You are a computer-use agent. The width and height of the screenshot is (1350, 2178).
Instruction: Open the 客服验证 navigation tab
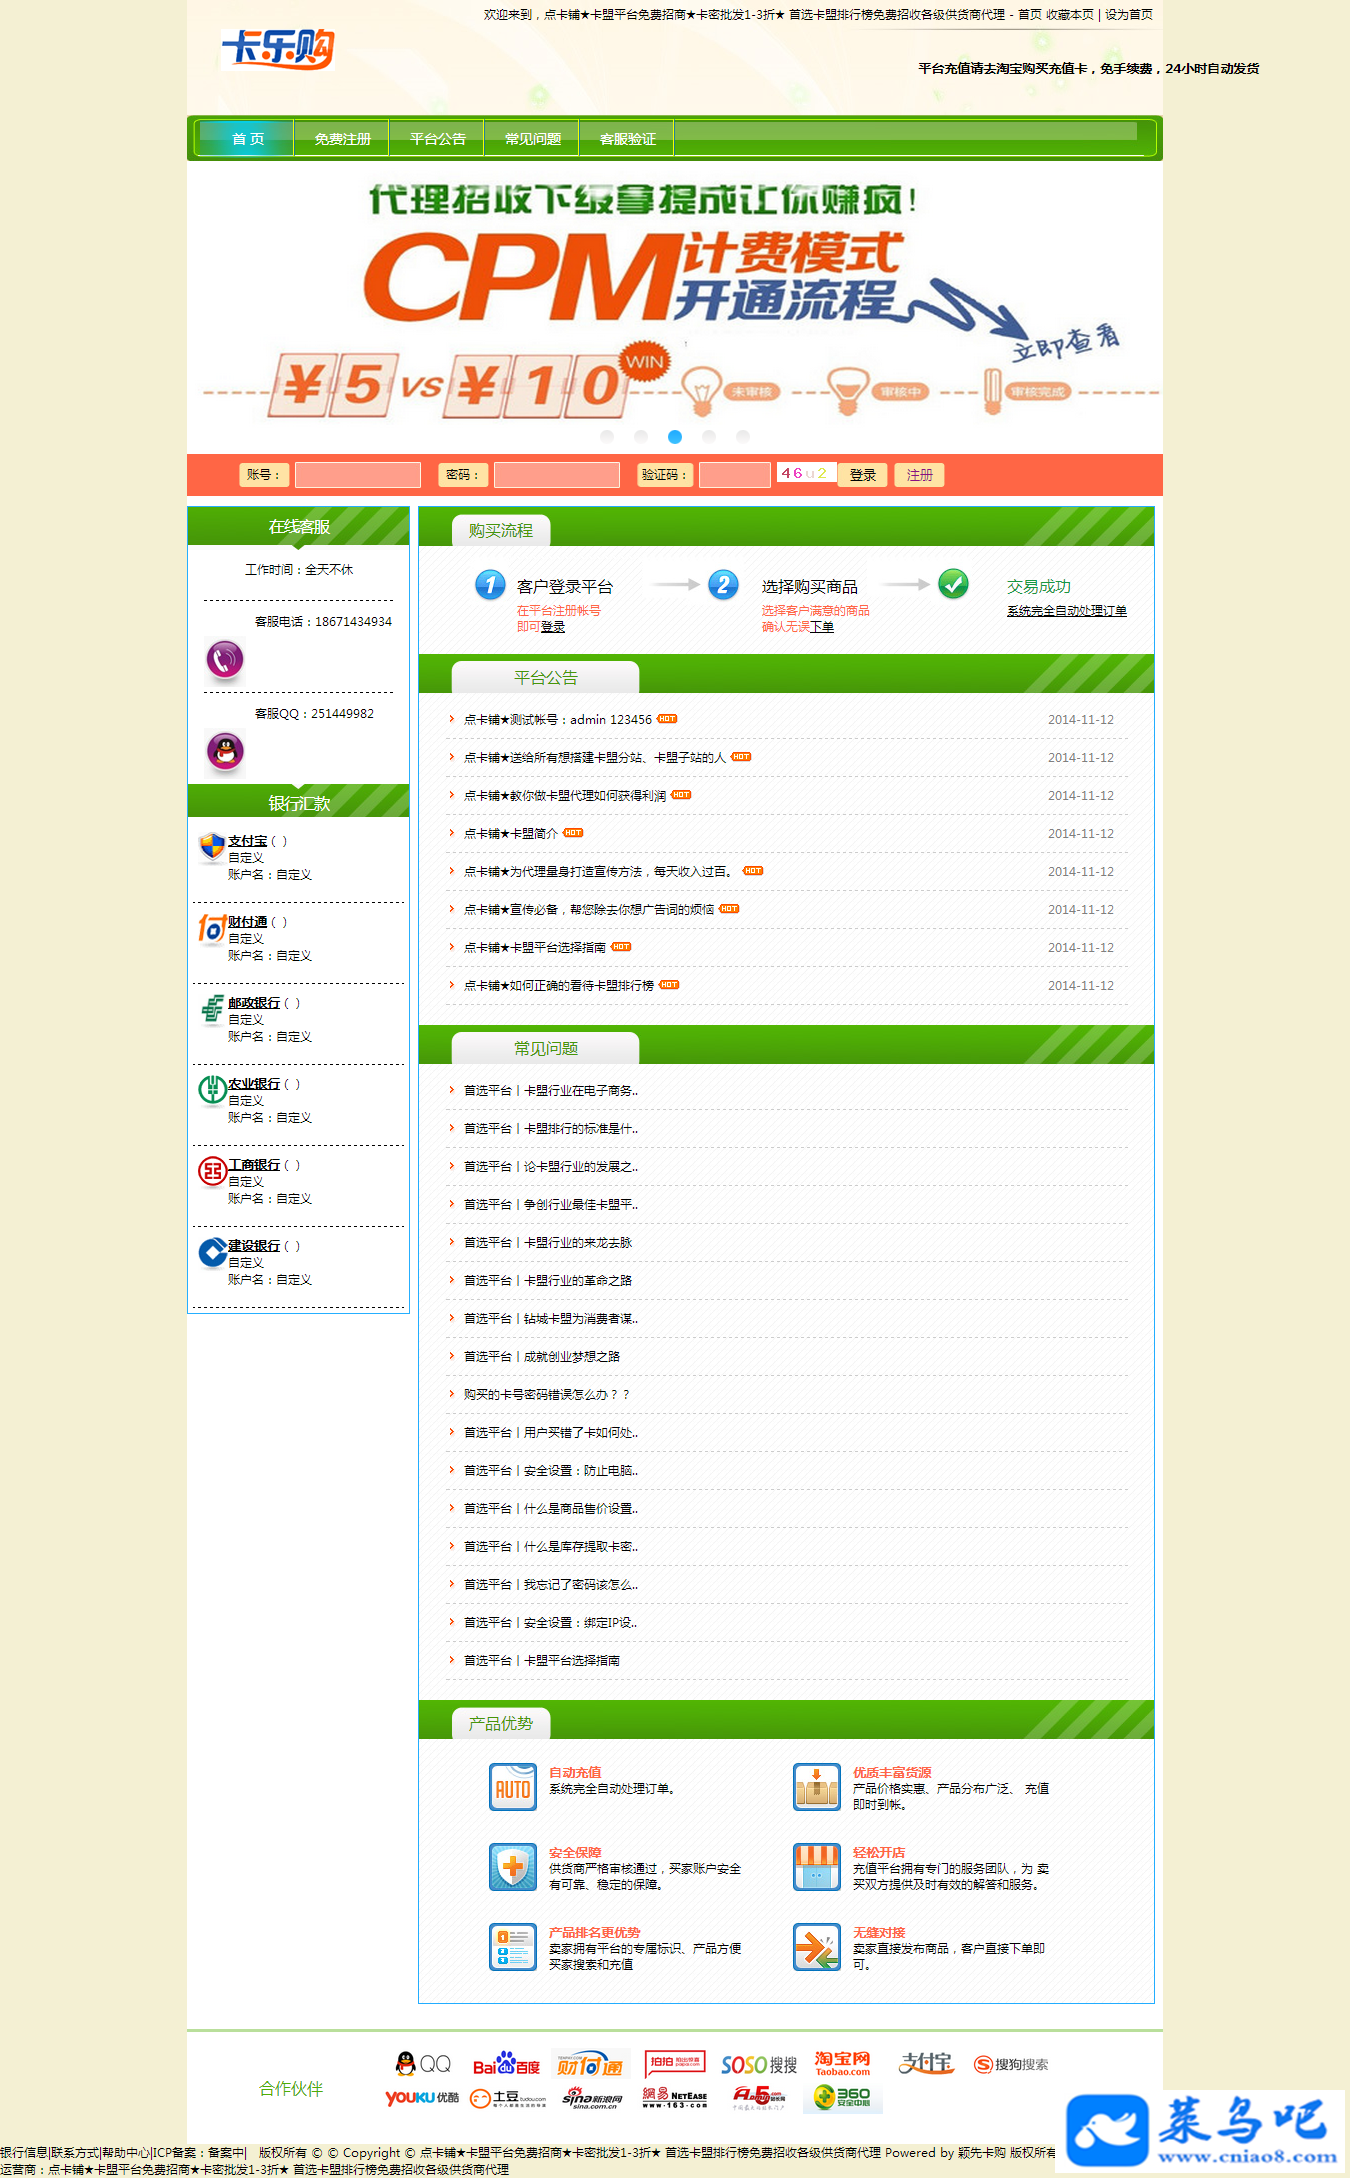pyautogui.click(x=627, y=139)
